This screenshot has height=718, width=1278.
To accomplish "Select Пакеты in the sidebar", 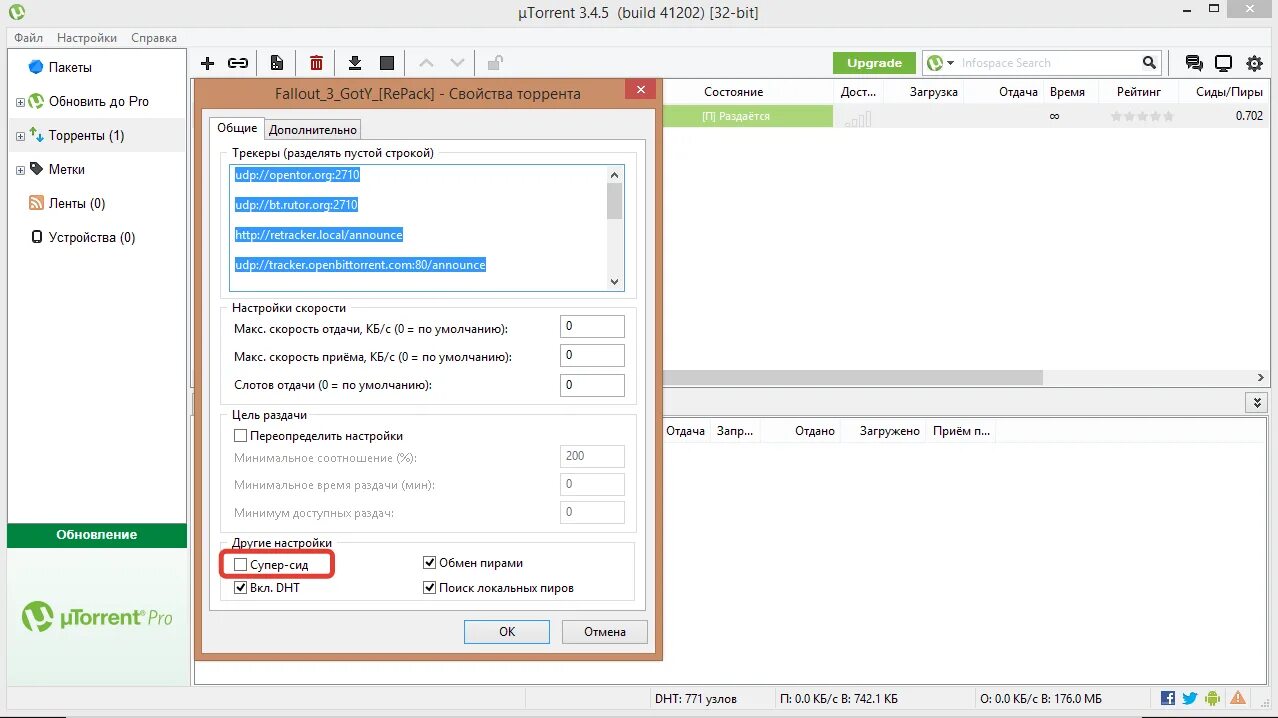I will 70,67.
